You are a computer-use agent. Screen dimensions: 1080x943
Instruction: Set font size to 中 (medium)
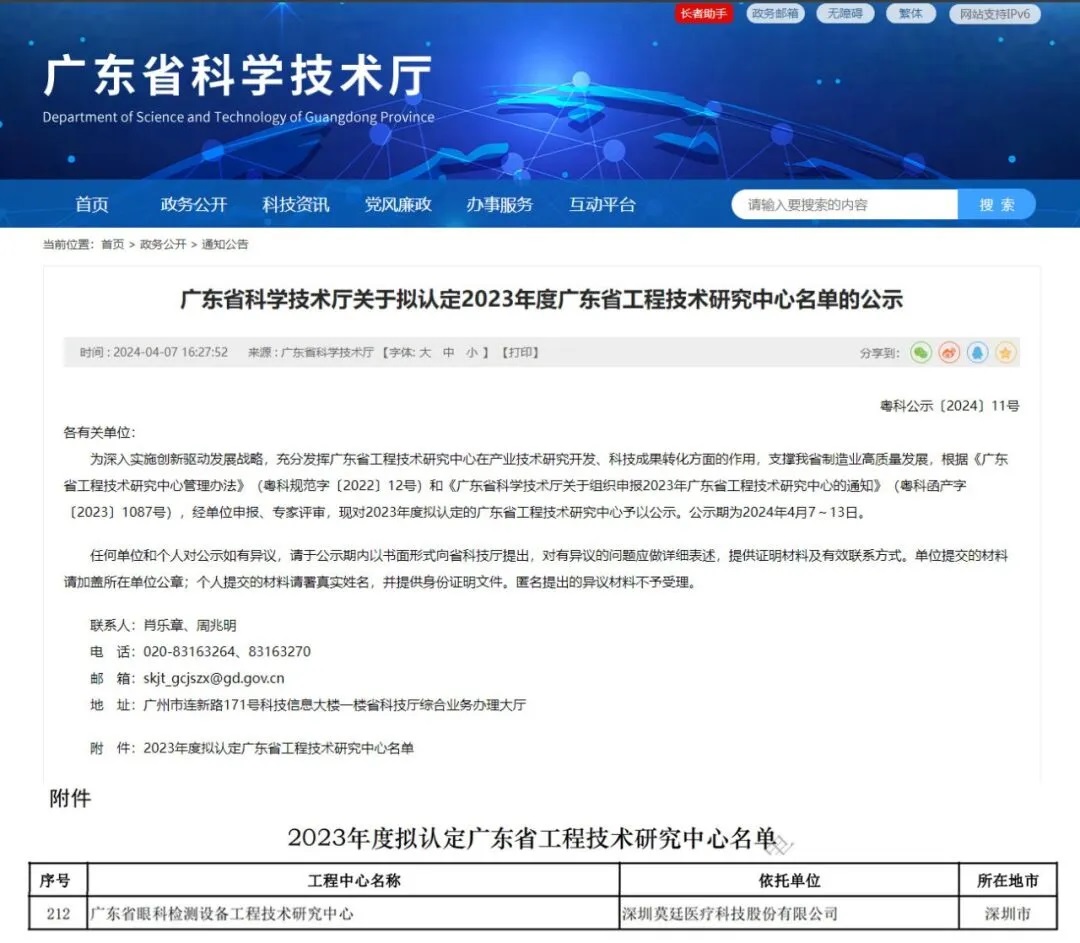coord(448,353)
